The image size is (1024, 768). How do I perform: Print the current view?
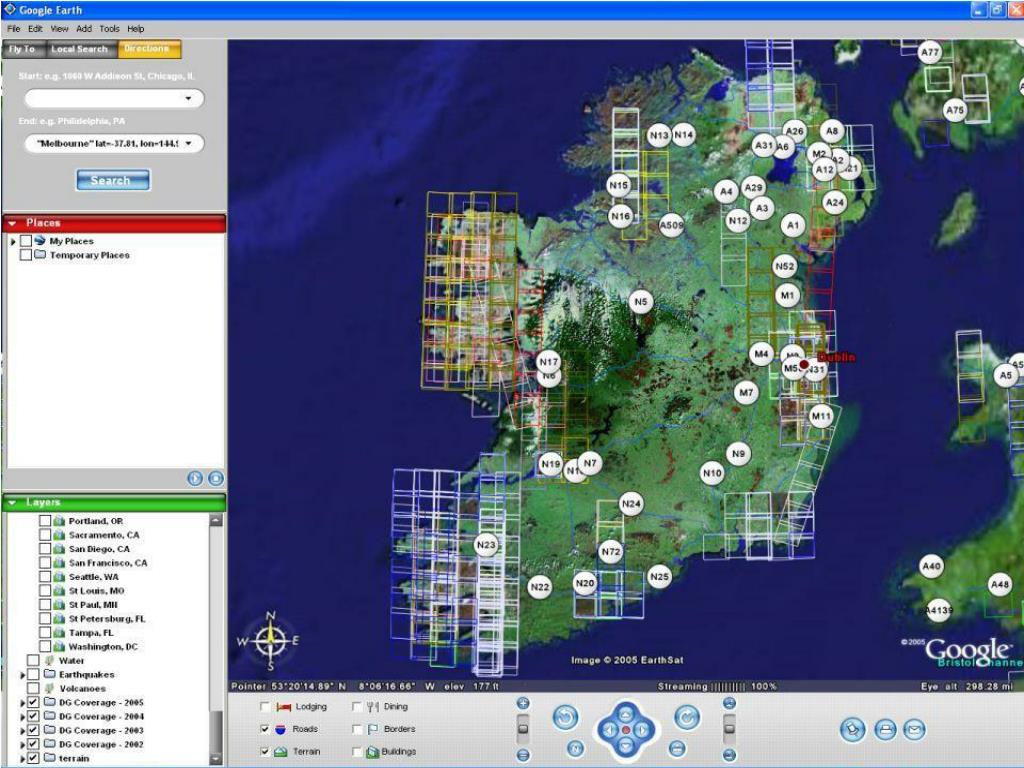click(x=885, y=729)
